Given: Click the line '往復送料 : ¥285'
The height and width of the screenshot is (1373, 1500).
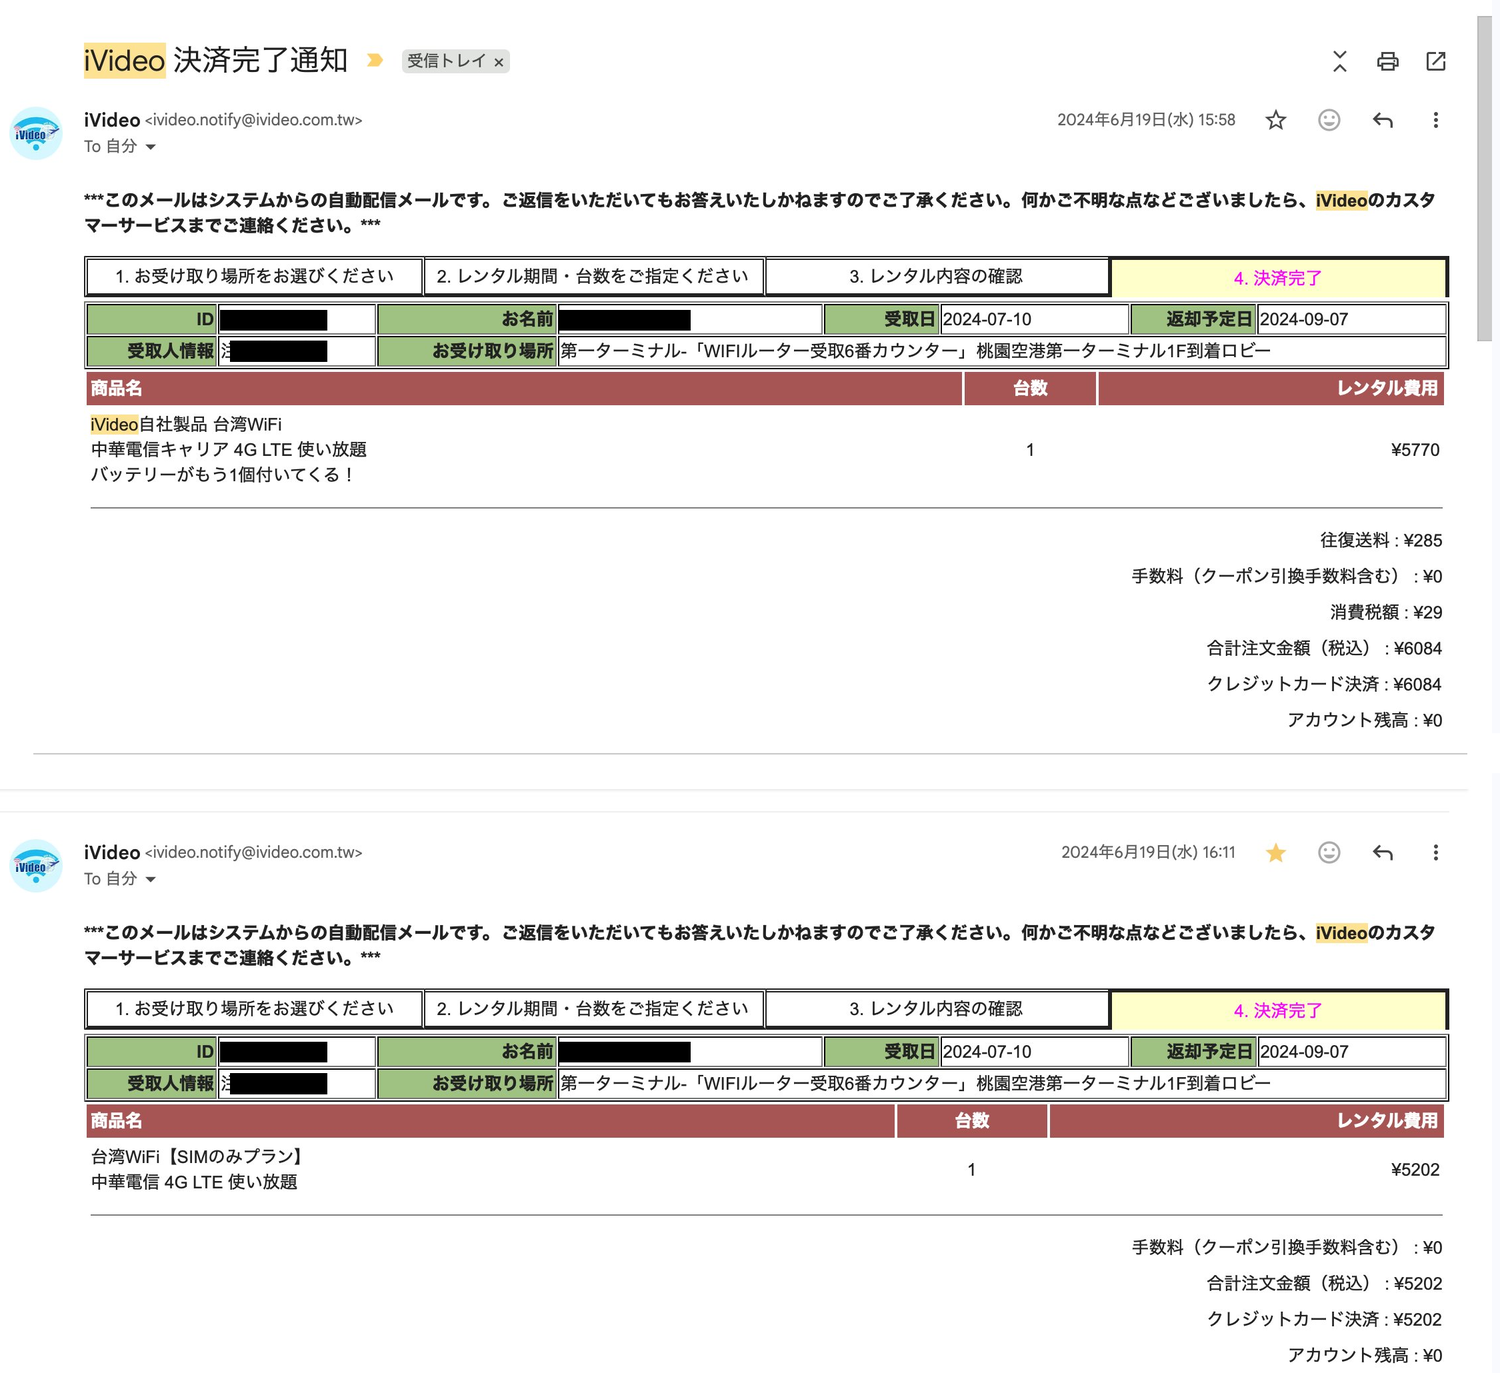Looking at the screenshot, I should [1381, 541].
